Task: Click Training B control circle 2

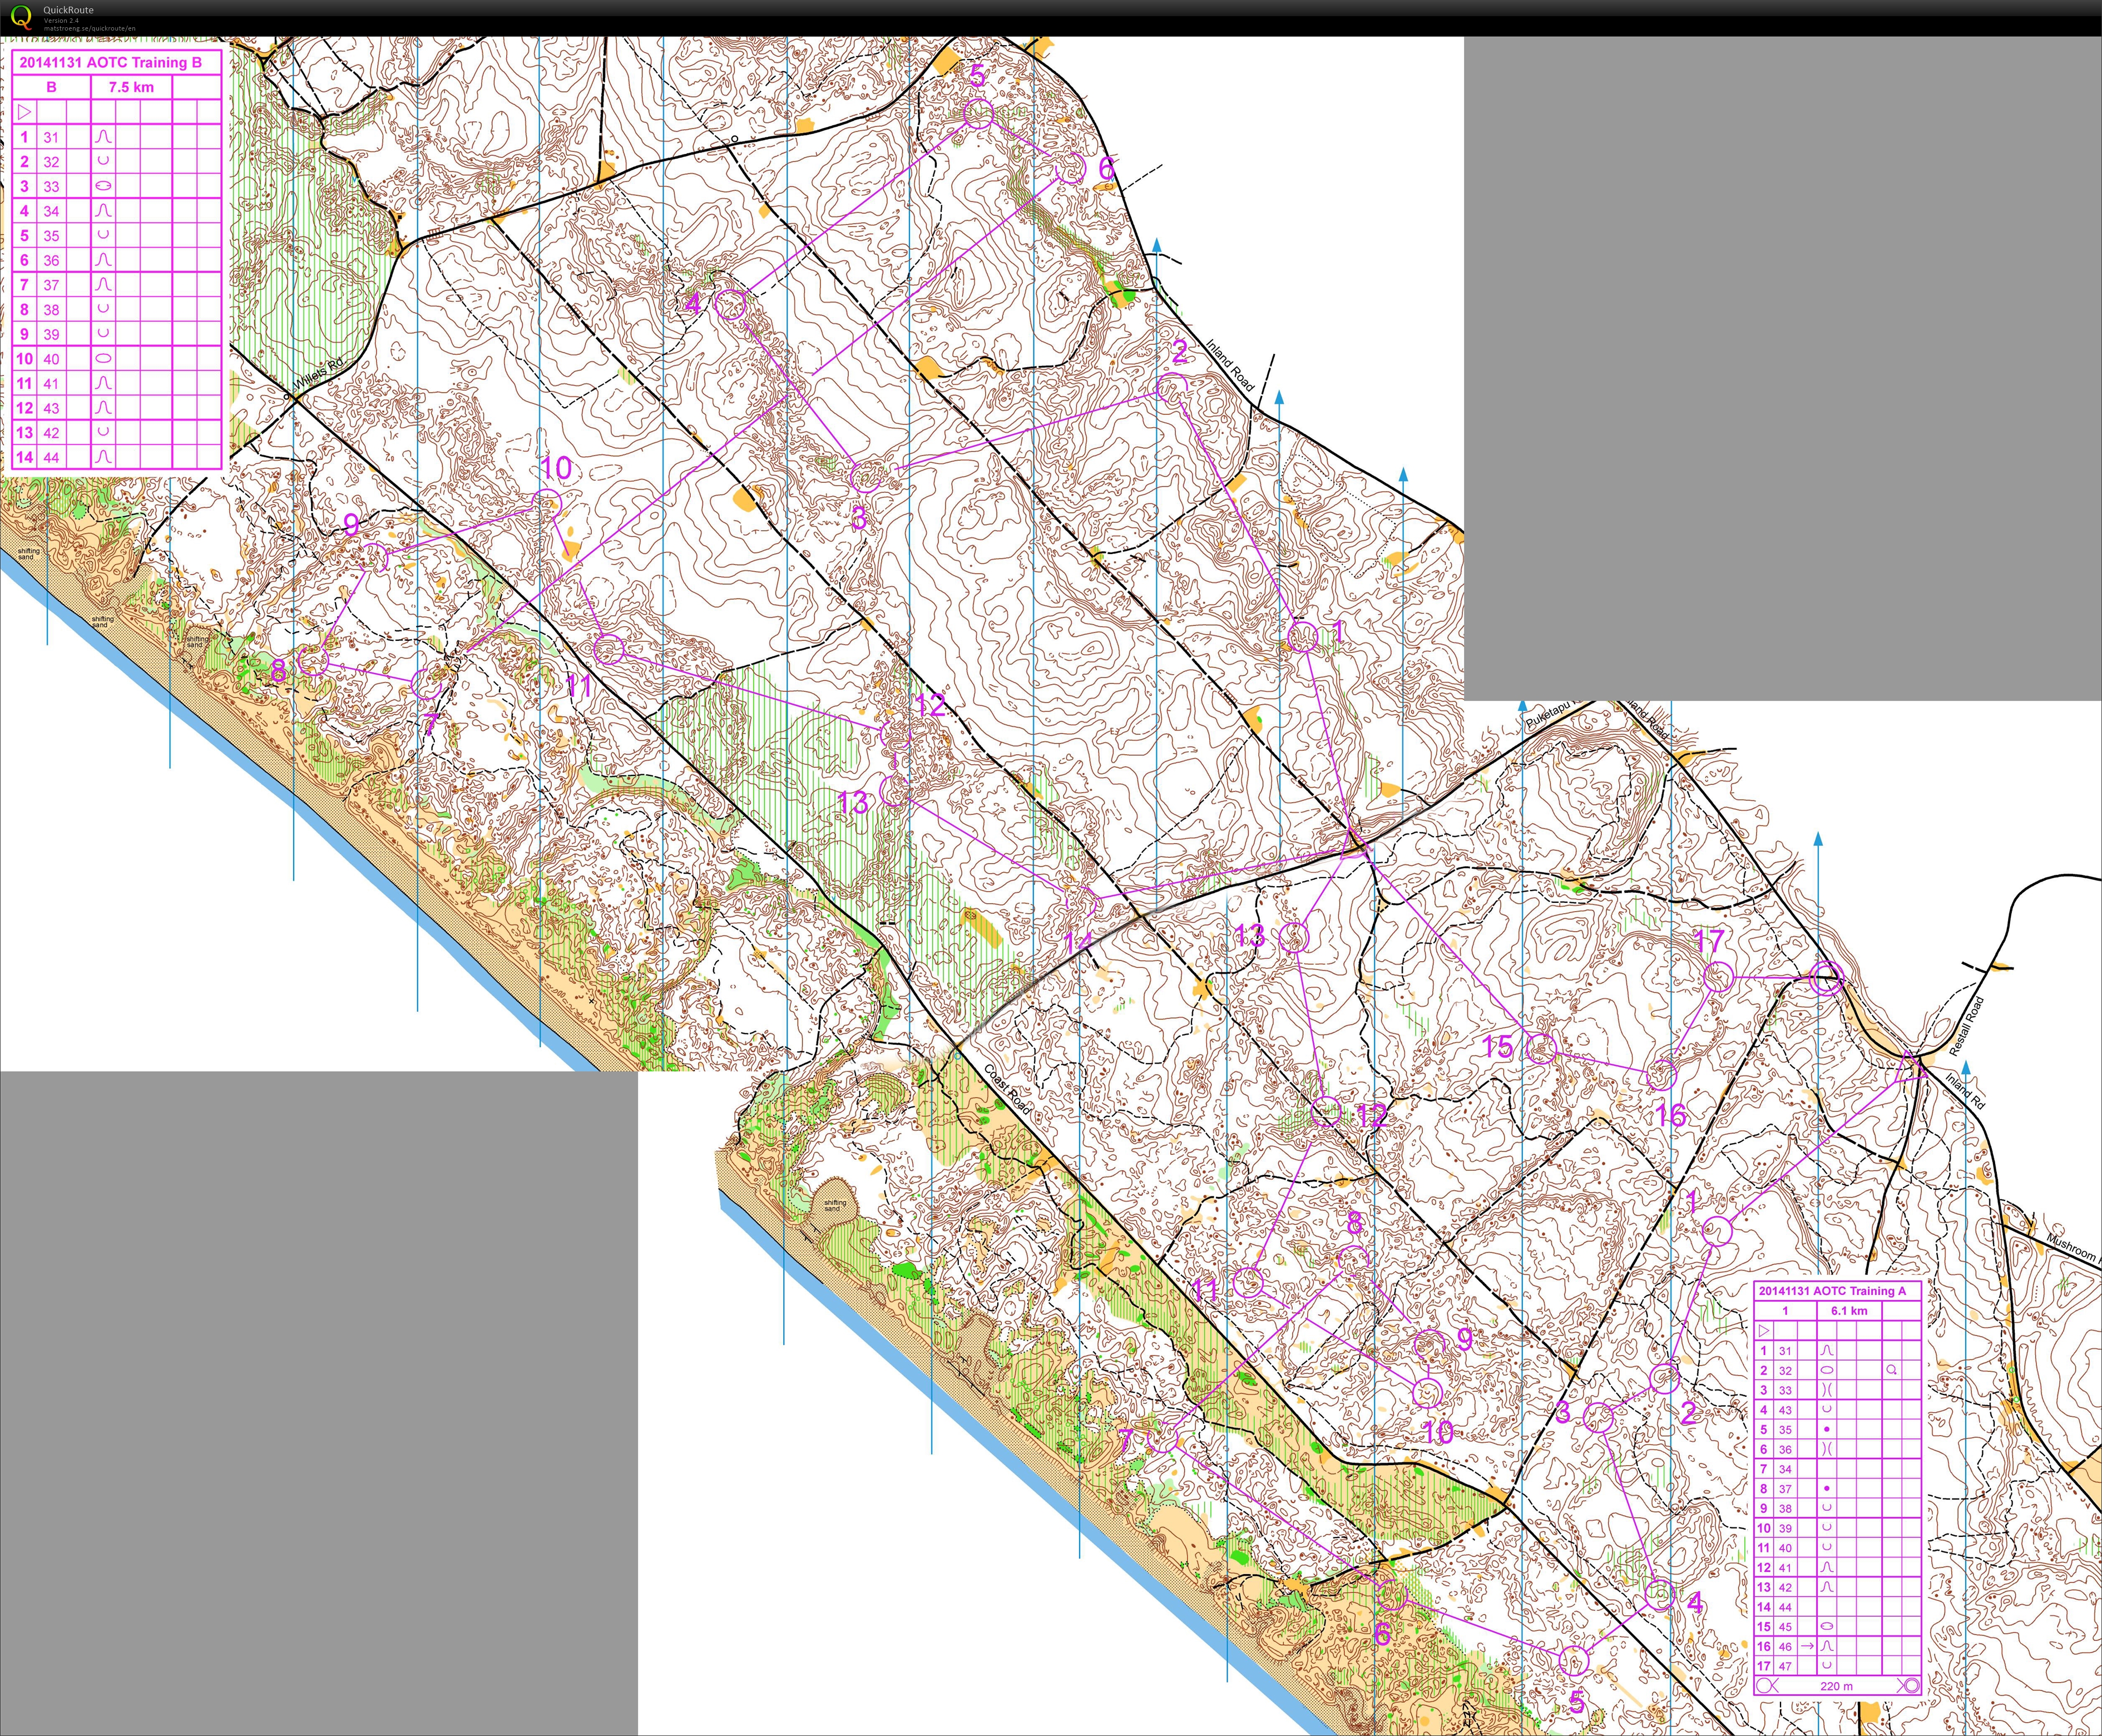Action: coord(1172,388)
